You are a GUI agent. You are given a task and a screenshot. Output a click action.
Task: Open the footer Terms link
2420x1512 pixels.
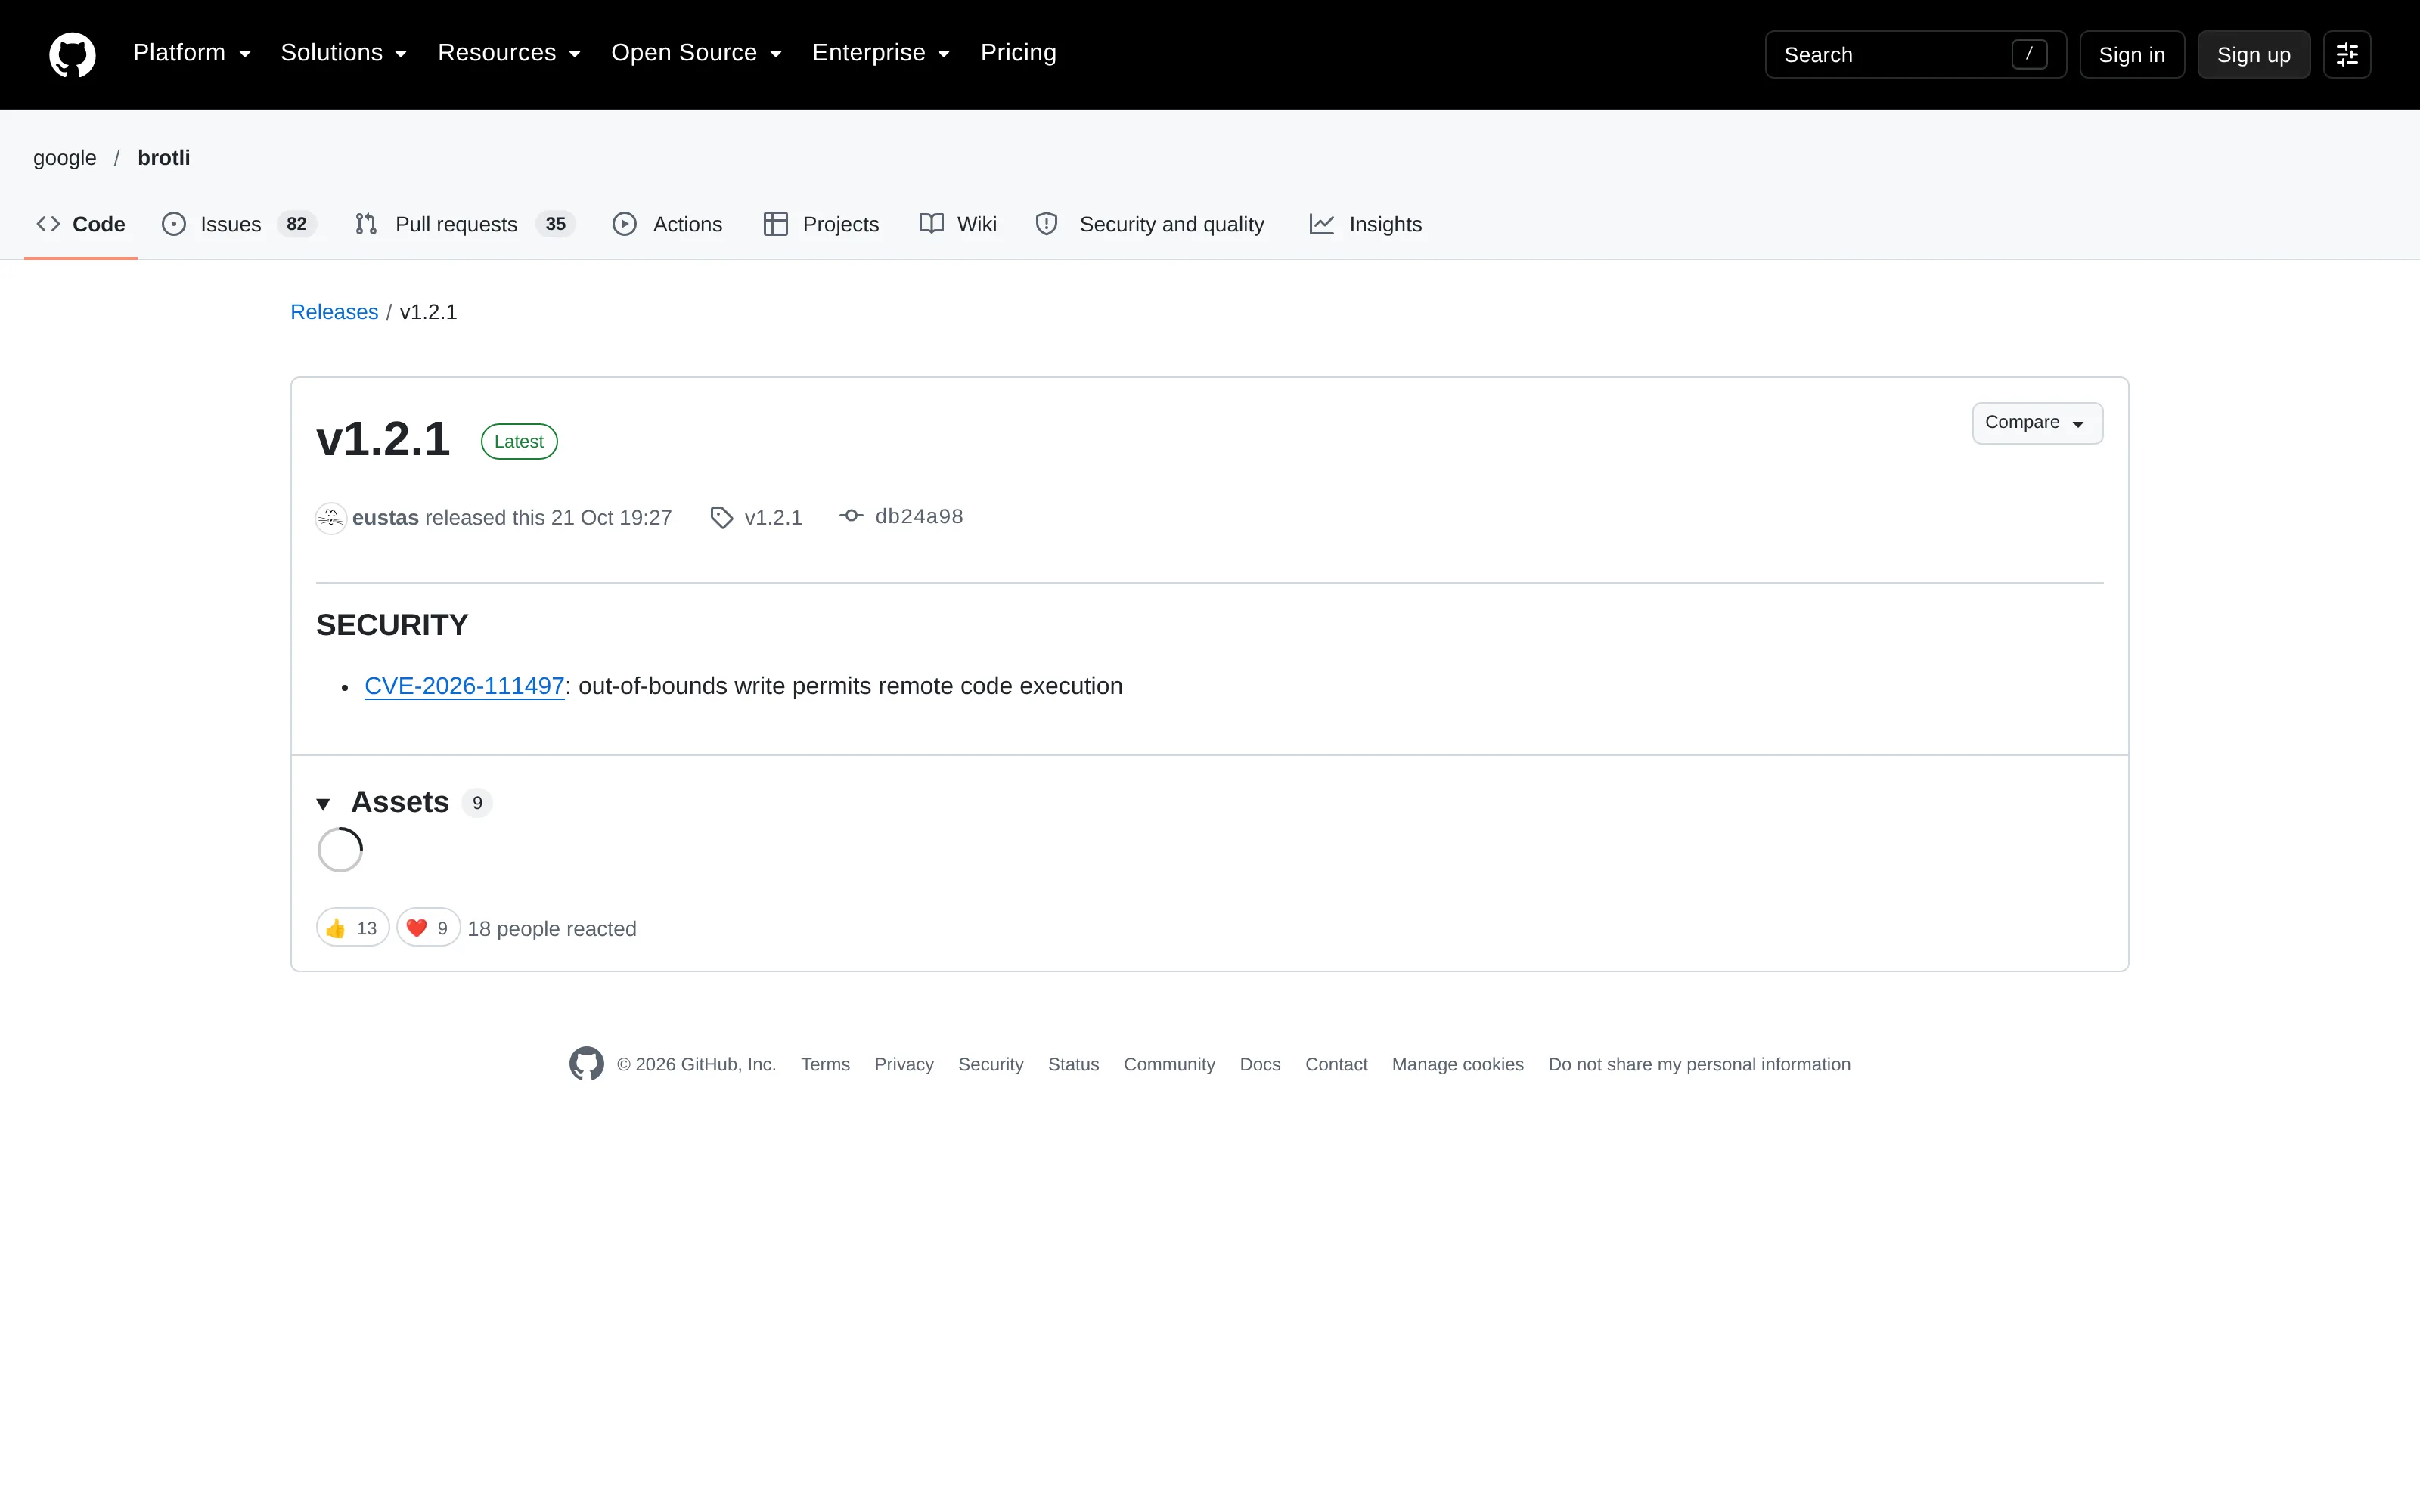825,1064
